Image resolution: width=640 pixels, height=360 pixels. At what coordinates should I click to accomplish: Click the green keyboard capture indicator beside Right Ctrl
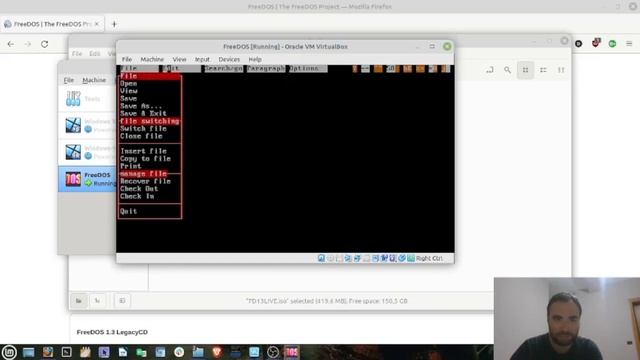(411, 258)
